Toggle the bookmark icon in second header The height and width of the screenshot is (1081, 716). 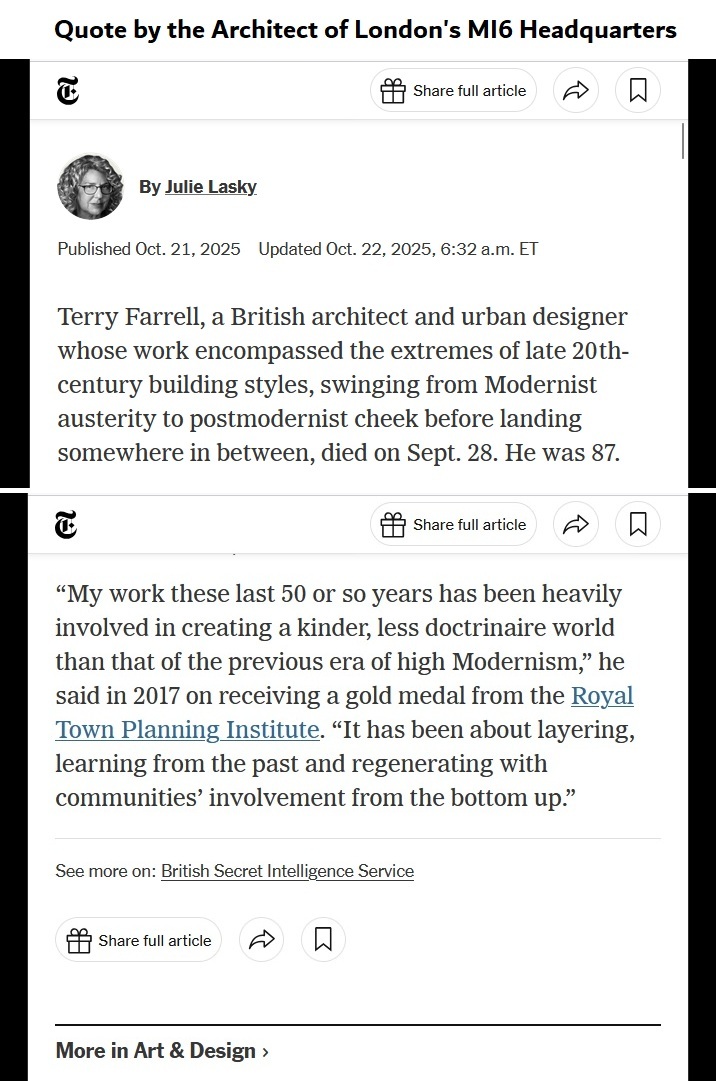[x=638, y=525]
